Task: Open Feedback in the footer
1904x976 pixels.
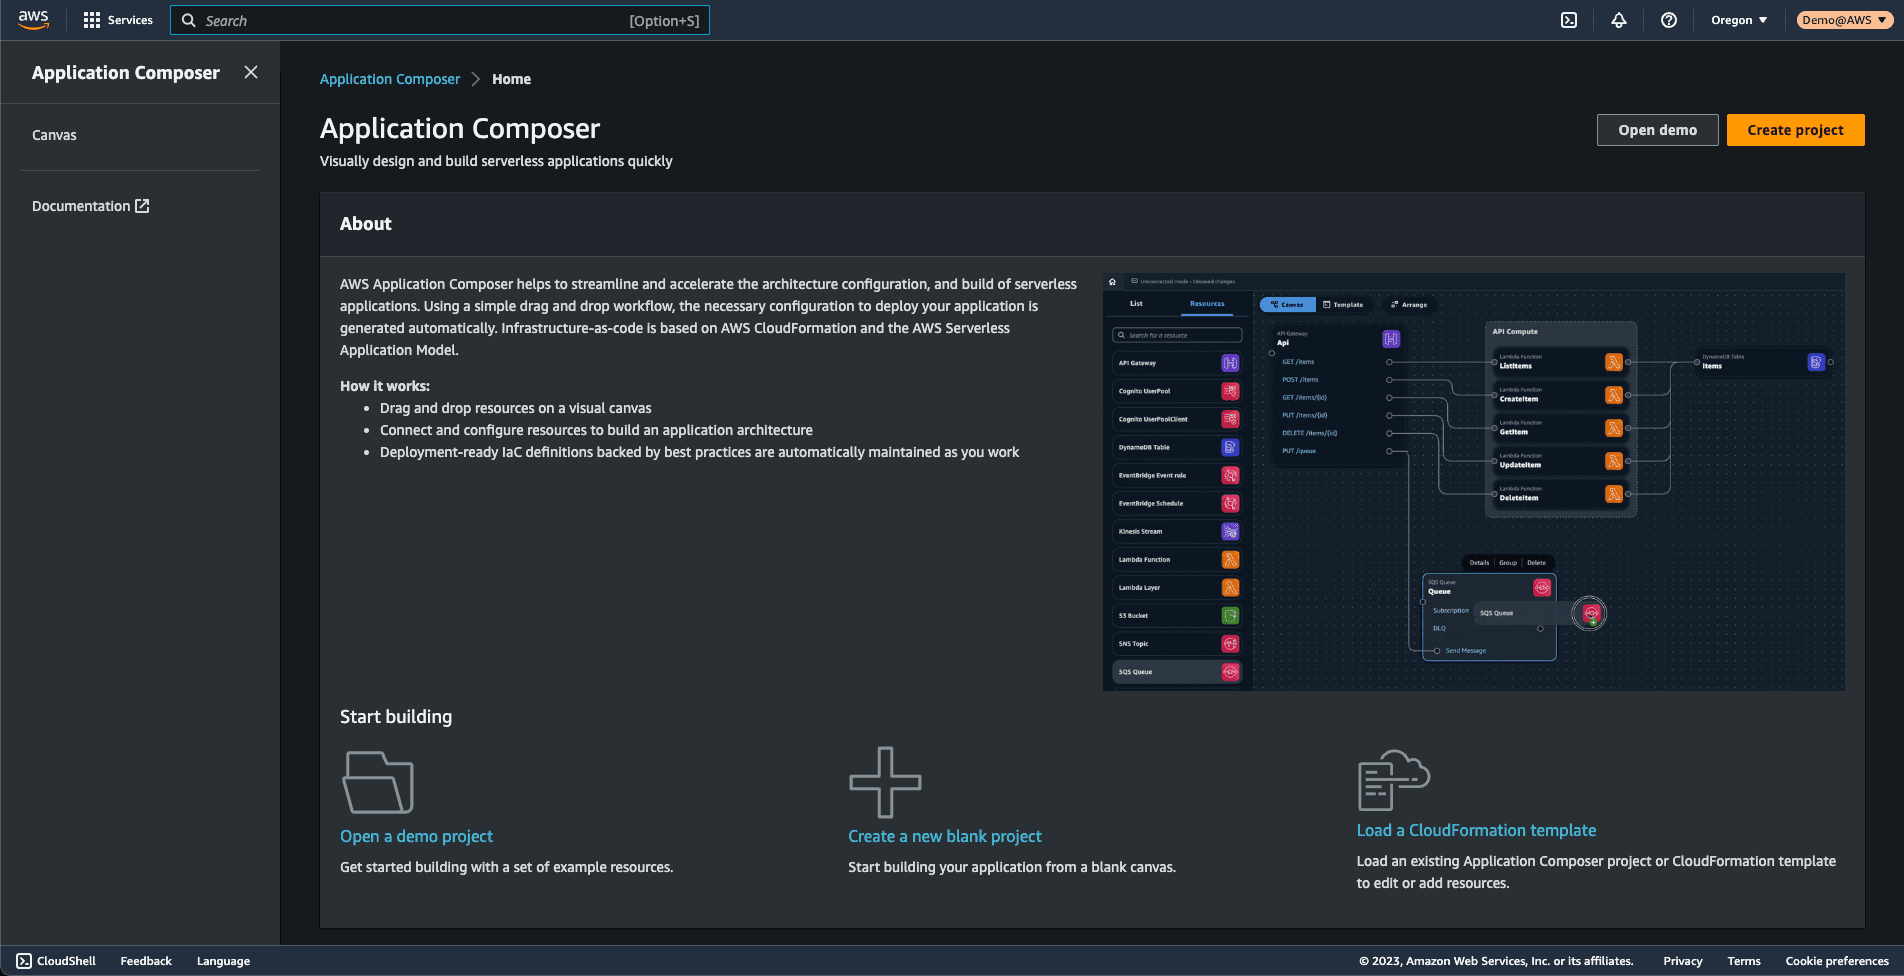Action: coord(146,961)
